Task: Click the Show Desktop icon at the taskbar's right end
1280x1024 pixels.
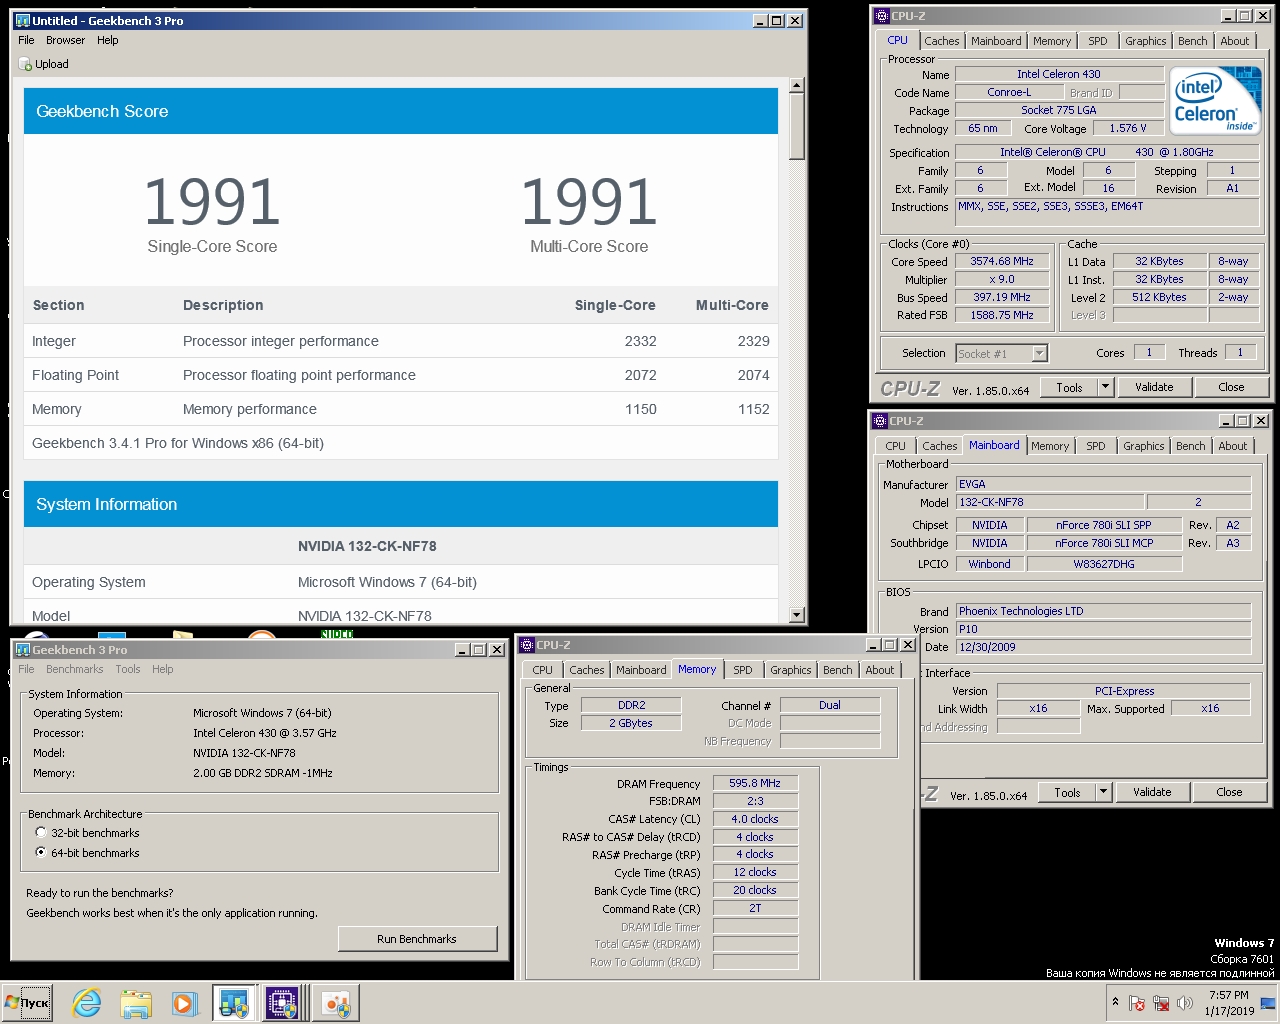Action: coord(1268,1003)
